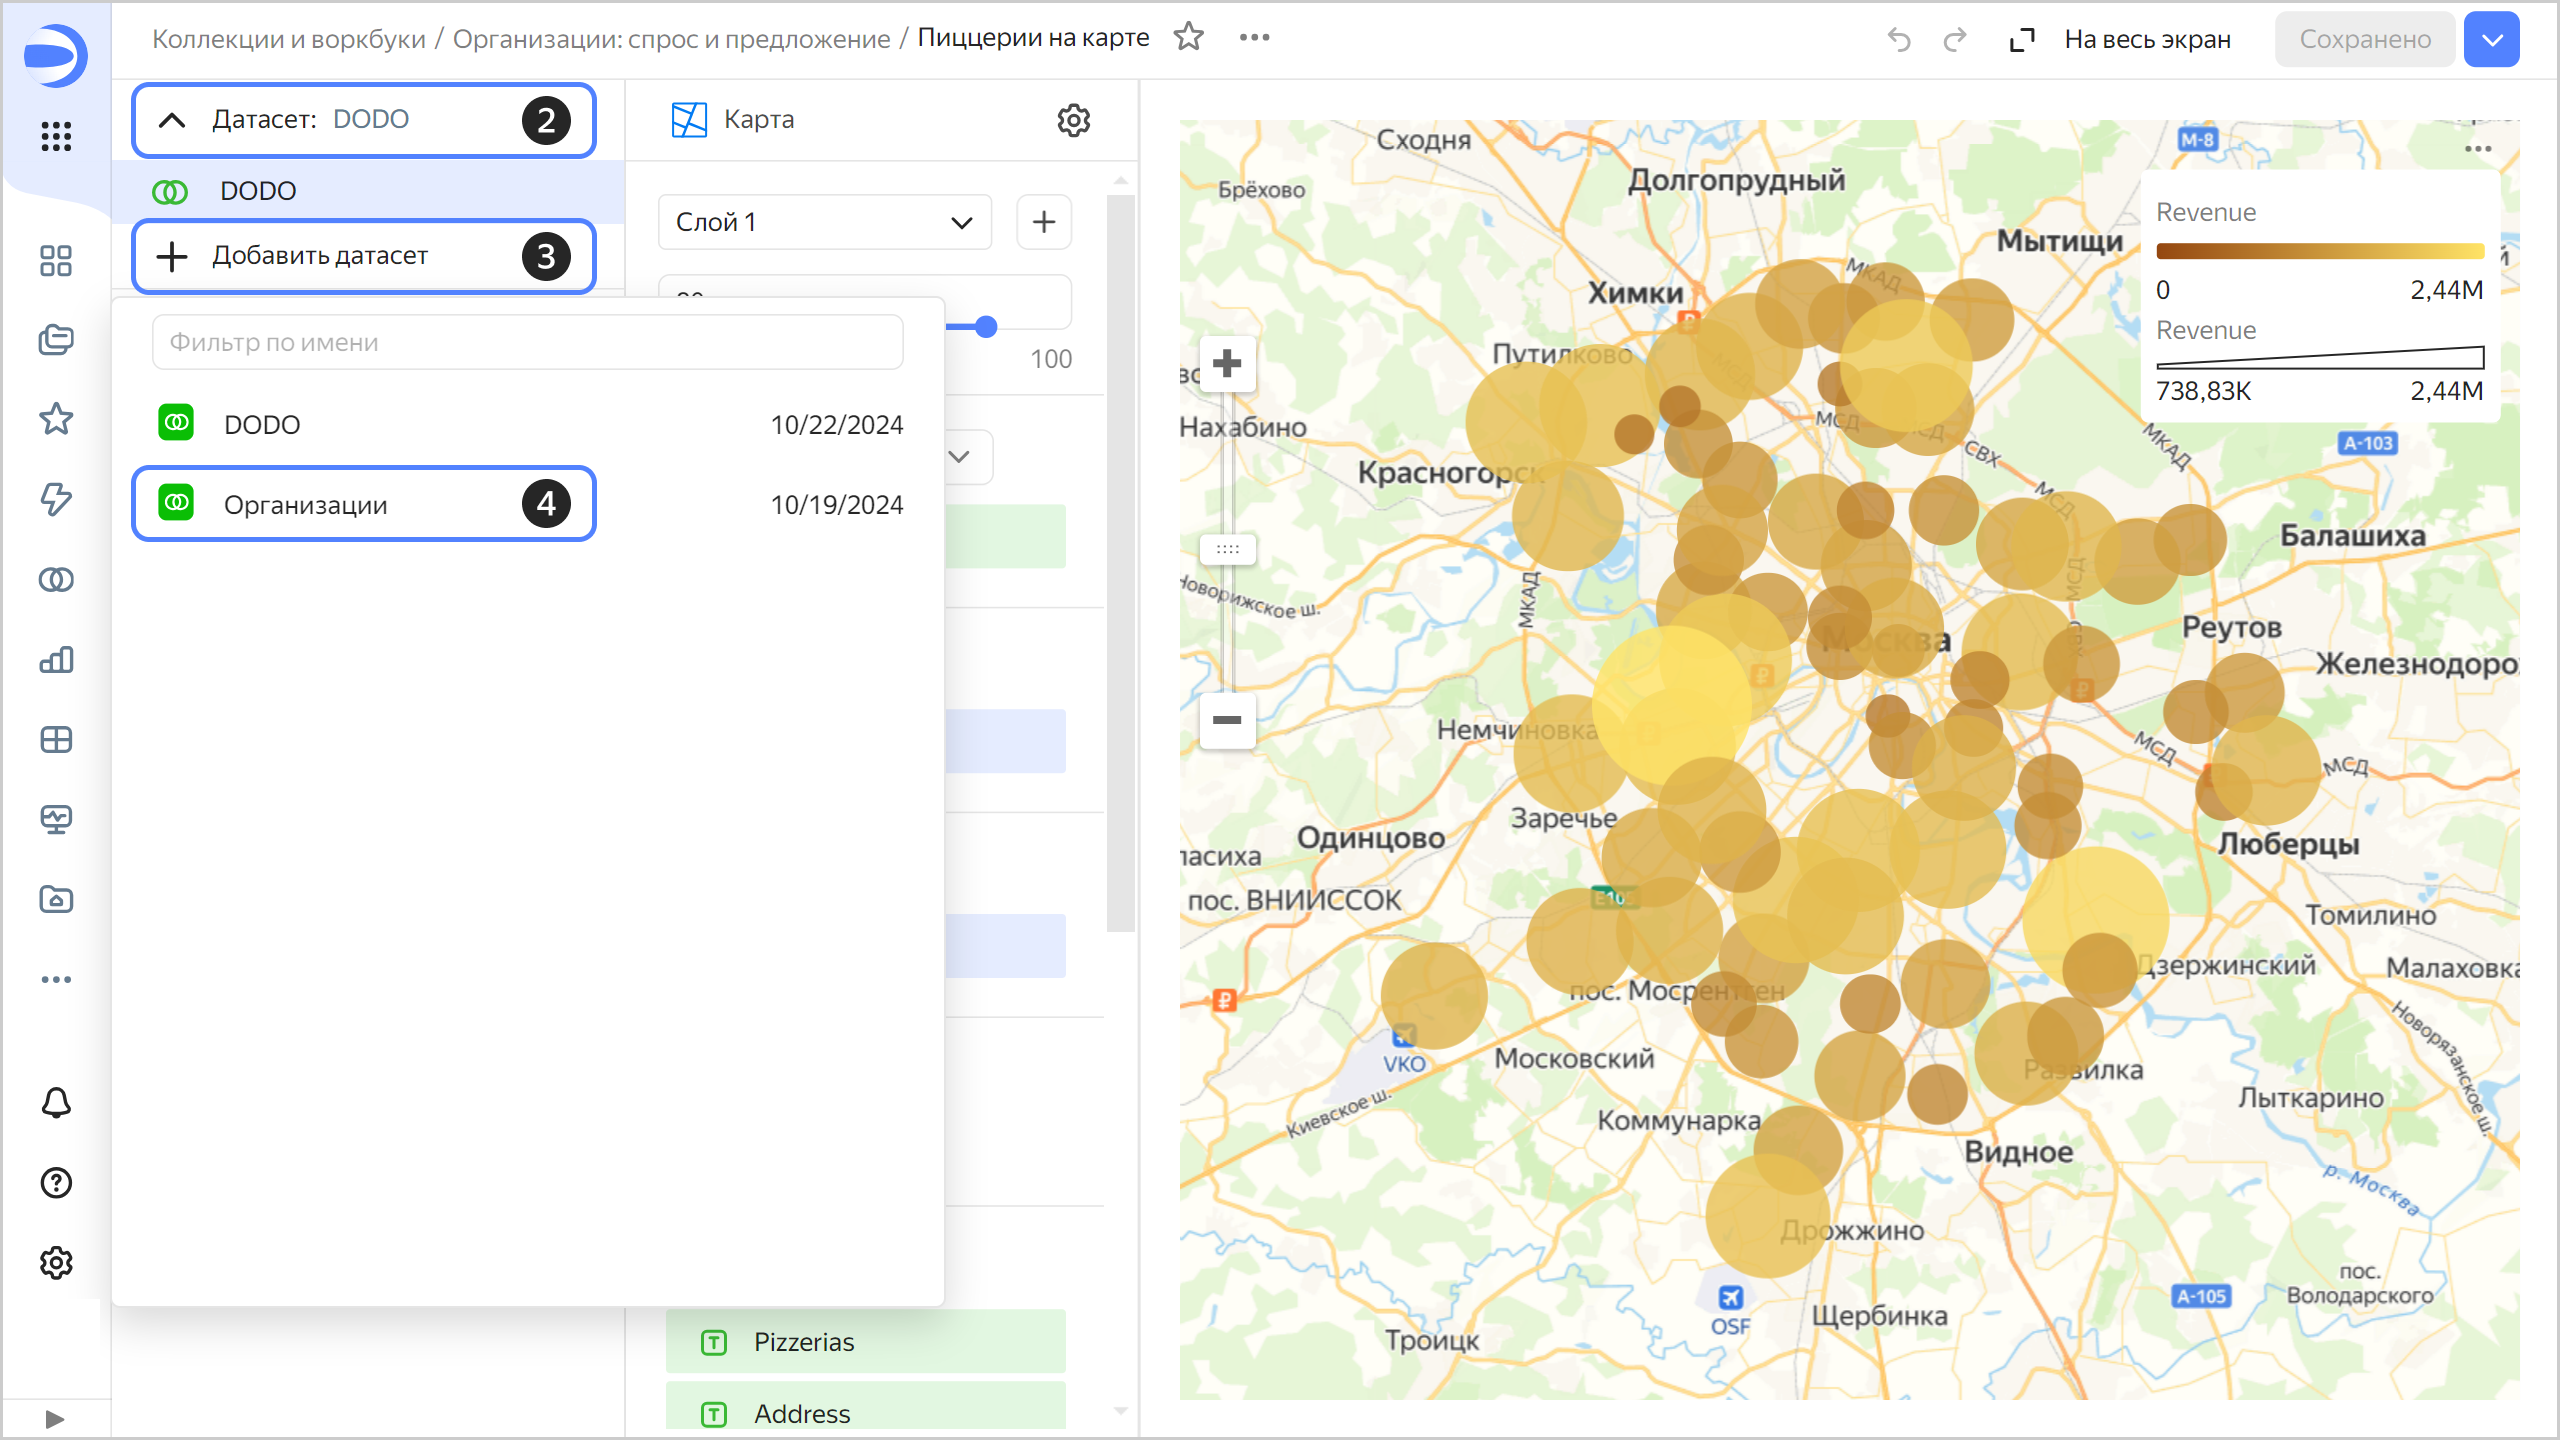Click the На весь экран fullscreen button
This screenshot has height=1440, width=2560.
[2120, 39]
